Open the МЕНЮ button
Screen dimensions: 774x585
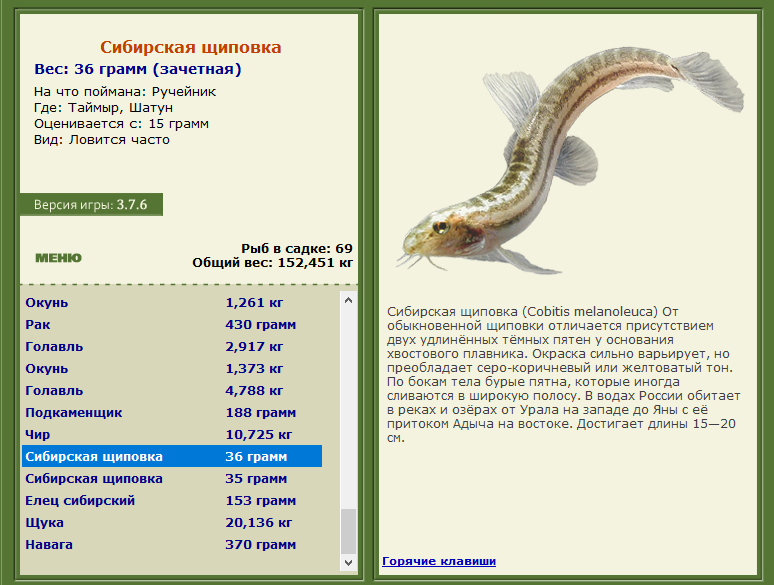click(58, 258)
